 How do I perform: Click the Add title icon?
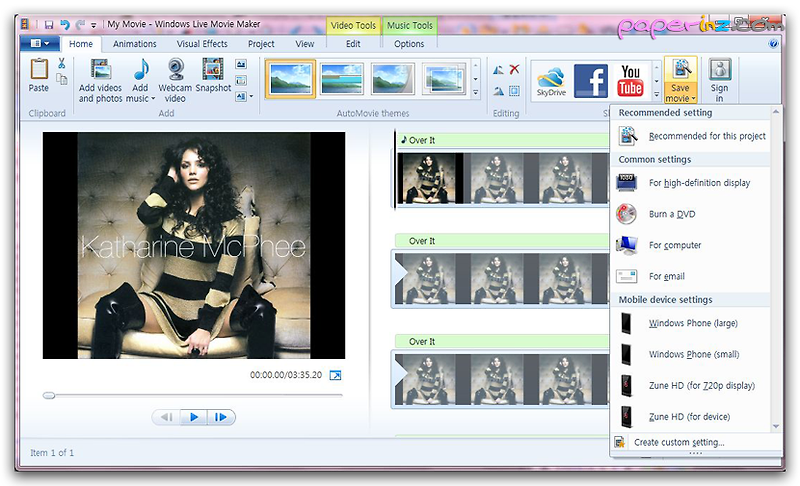[241, 64]
